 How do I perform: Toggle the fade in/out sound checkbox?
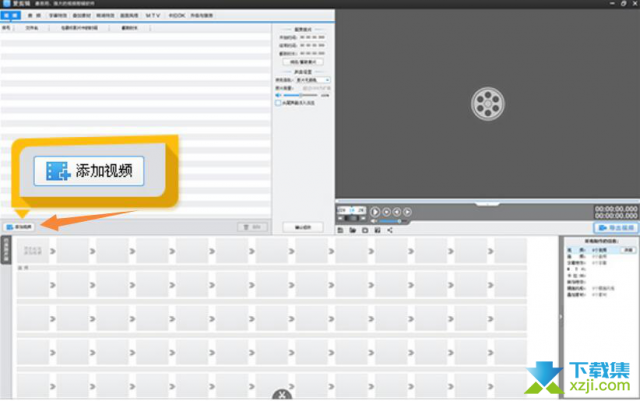278,103
